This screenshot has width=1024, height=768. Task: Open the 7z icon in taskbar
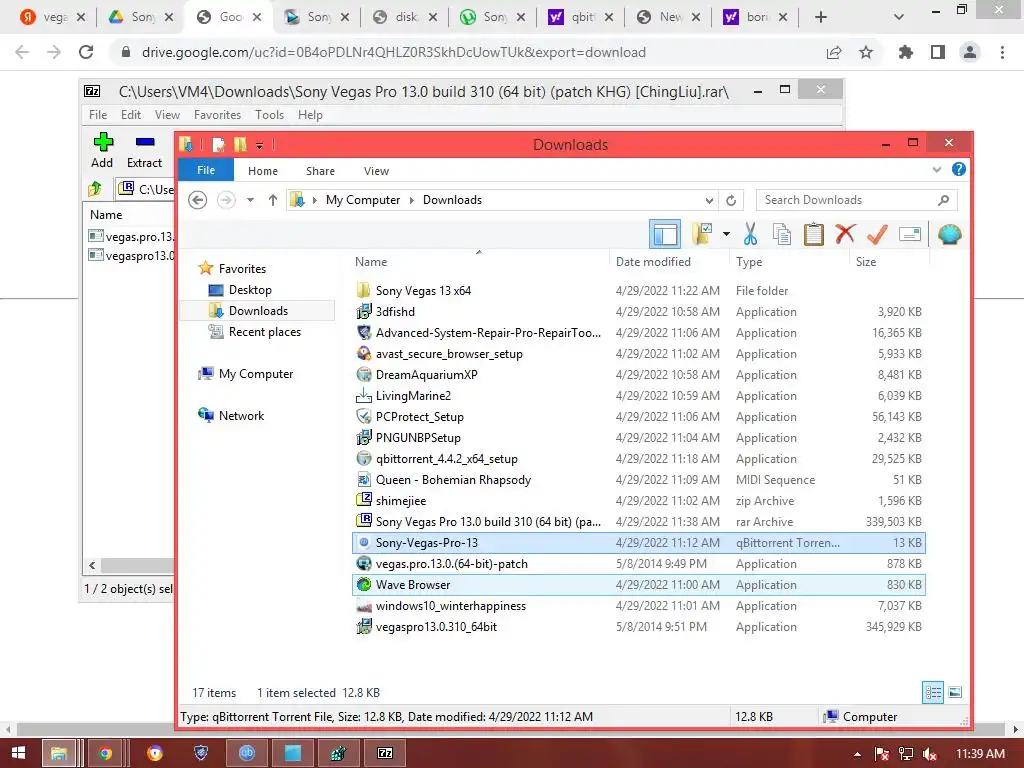click(385, 753)
